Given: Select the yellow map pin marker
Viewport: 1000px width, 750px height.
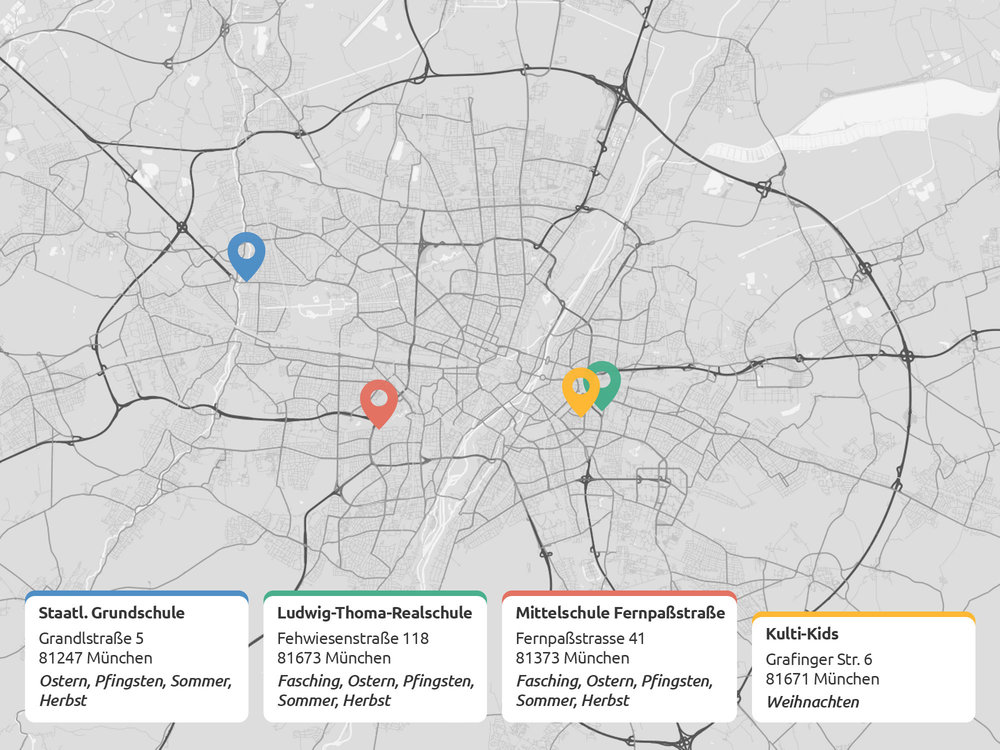Looking at the screenshot, I should [x=579, y=387].
